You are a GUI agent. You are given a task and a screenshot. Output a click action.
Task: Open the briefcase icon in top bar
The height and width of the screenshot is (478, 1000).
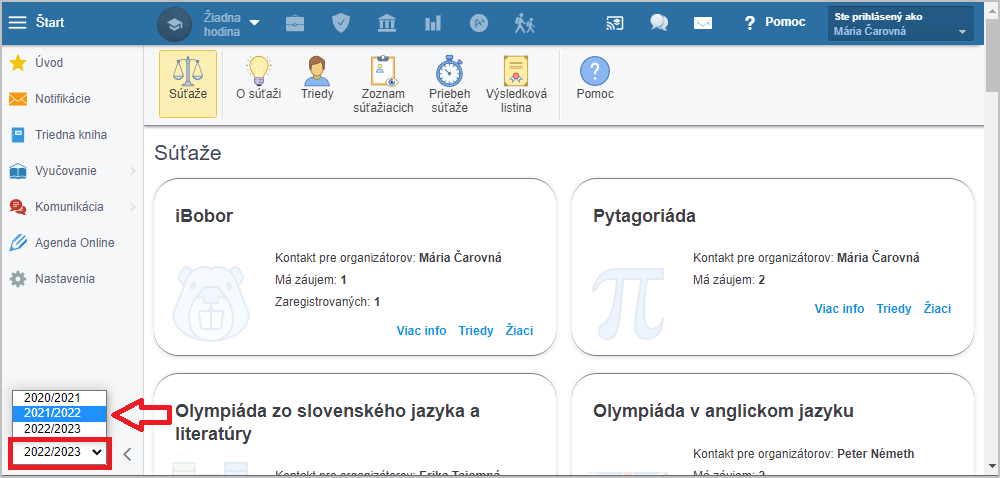click(295, 24)
